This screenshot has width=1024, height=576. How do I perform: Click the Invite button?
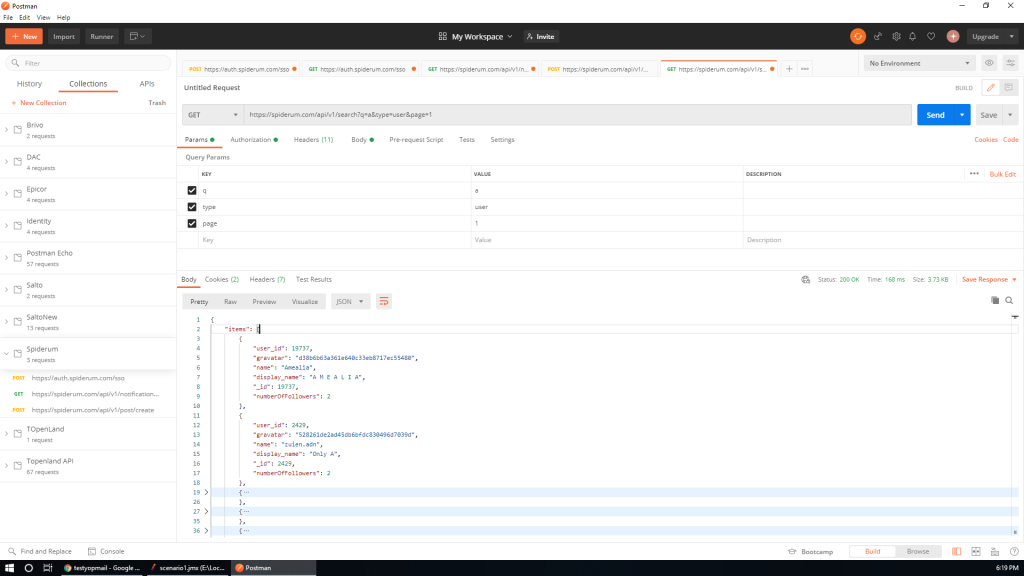[x=541, y=37]
